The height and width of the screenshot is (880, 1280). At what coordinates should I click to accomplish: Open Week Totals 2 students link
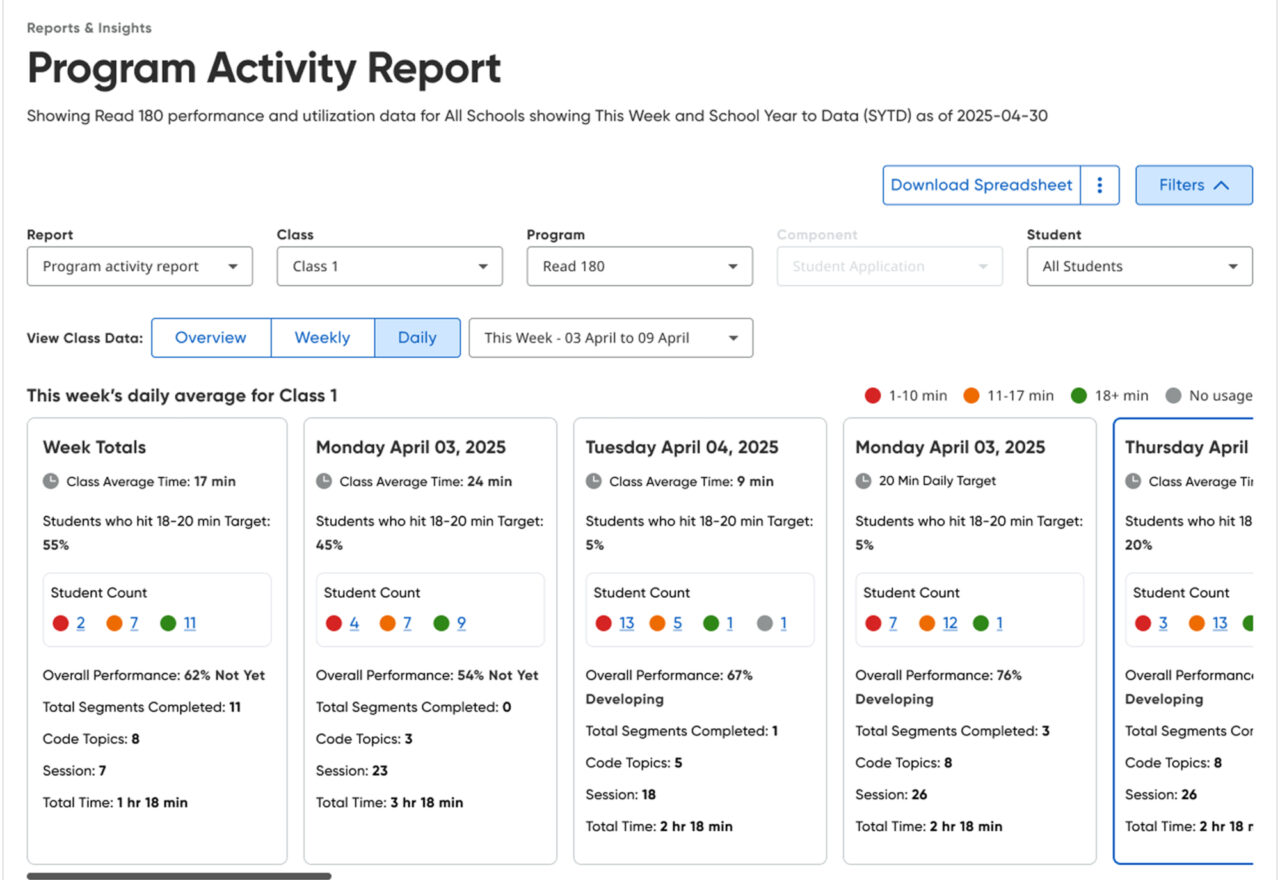(x=80, y=623)
